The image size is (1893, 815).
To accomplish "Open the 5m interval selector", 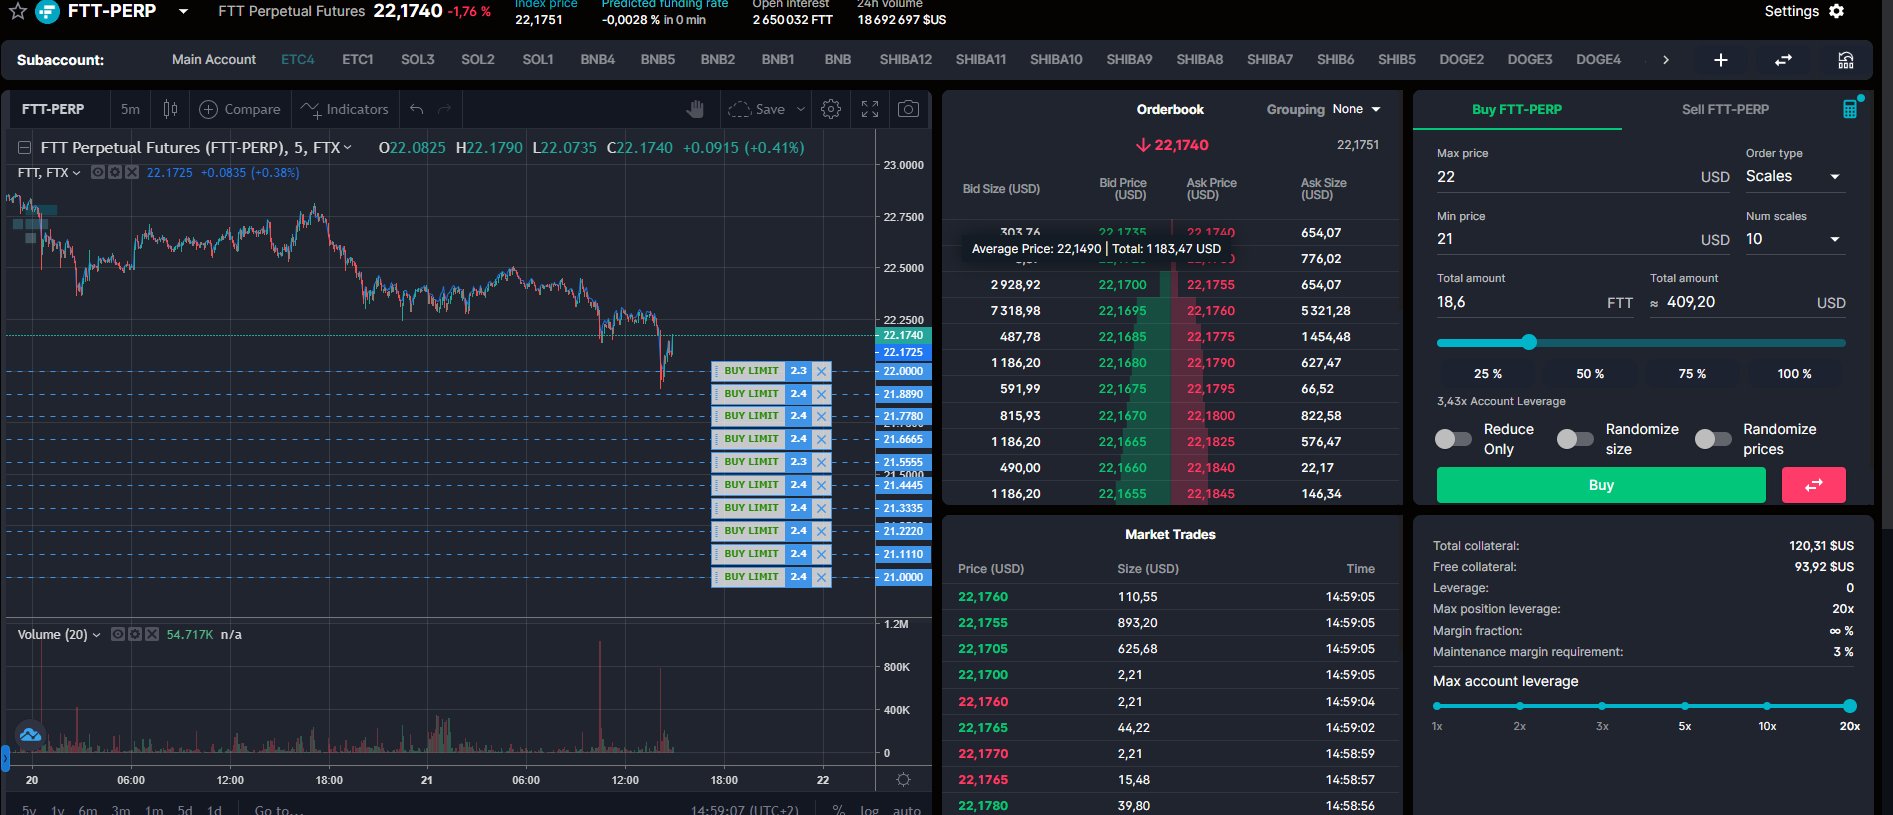I will pos(130,109).
